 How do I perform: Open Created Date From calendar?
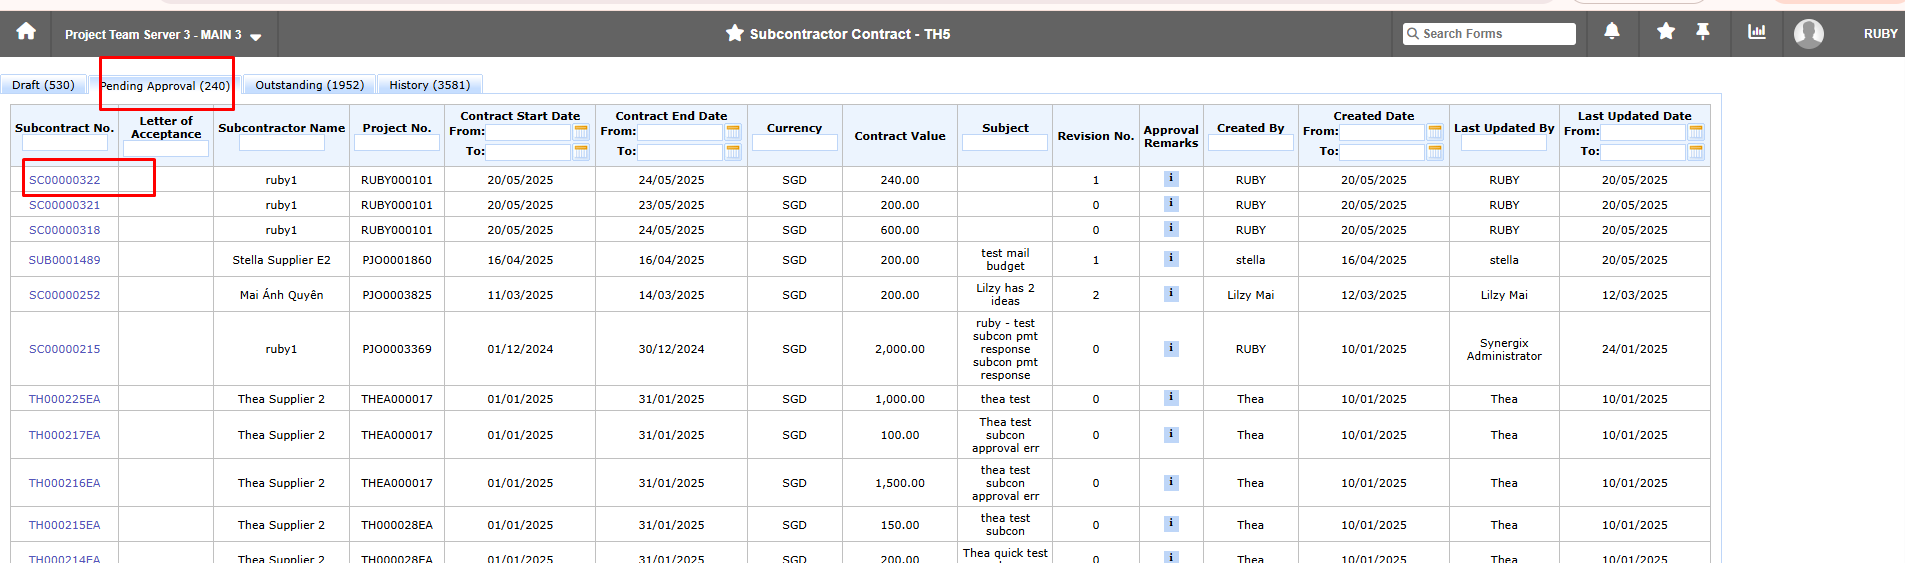[x=1435, y=132]
